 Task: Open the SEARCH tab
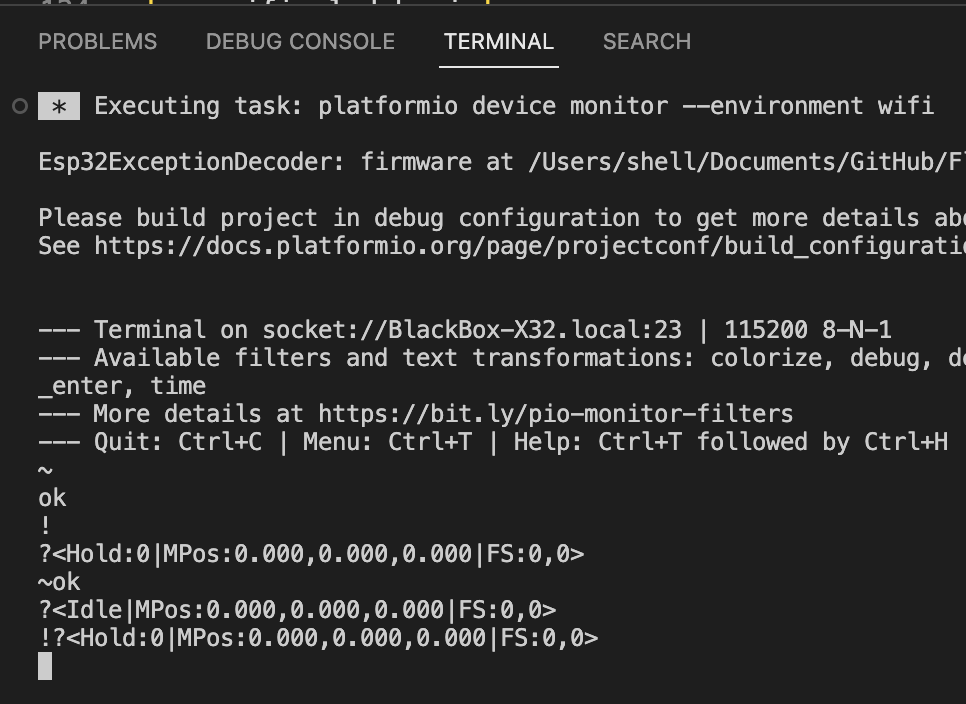click(x=646, y=41)
